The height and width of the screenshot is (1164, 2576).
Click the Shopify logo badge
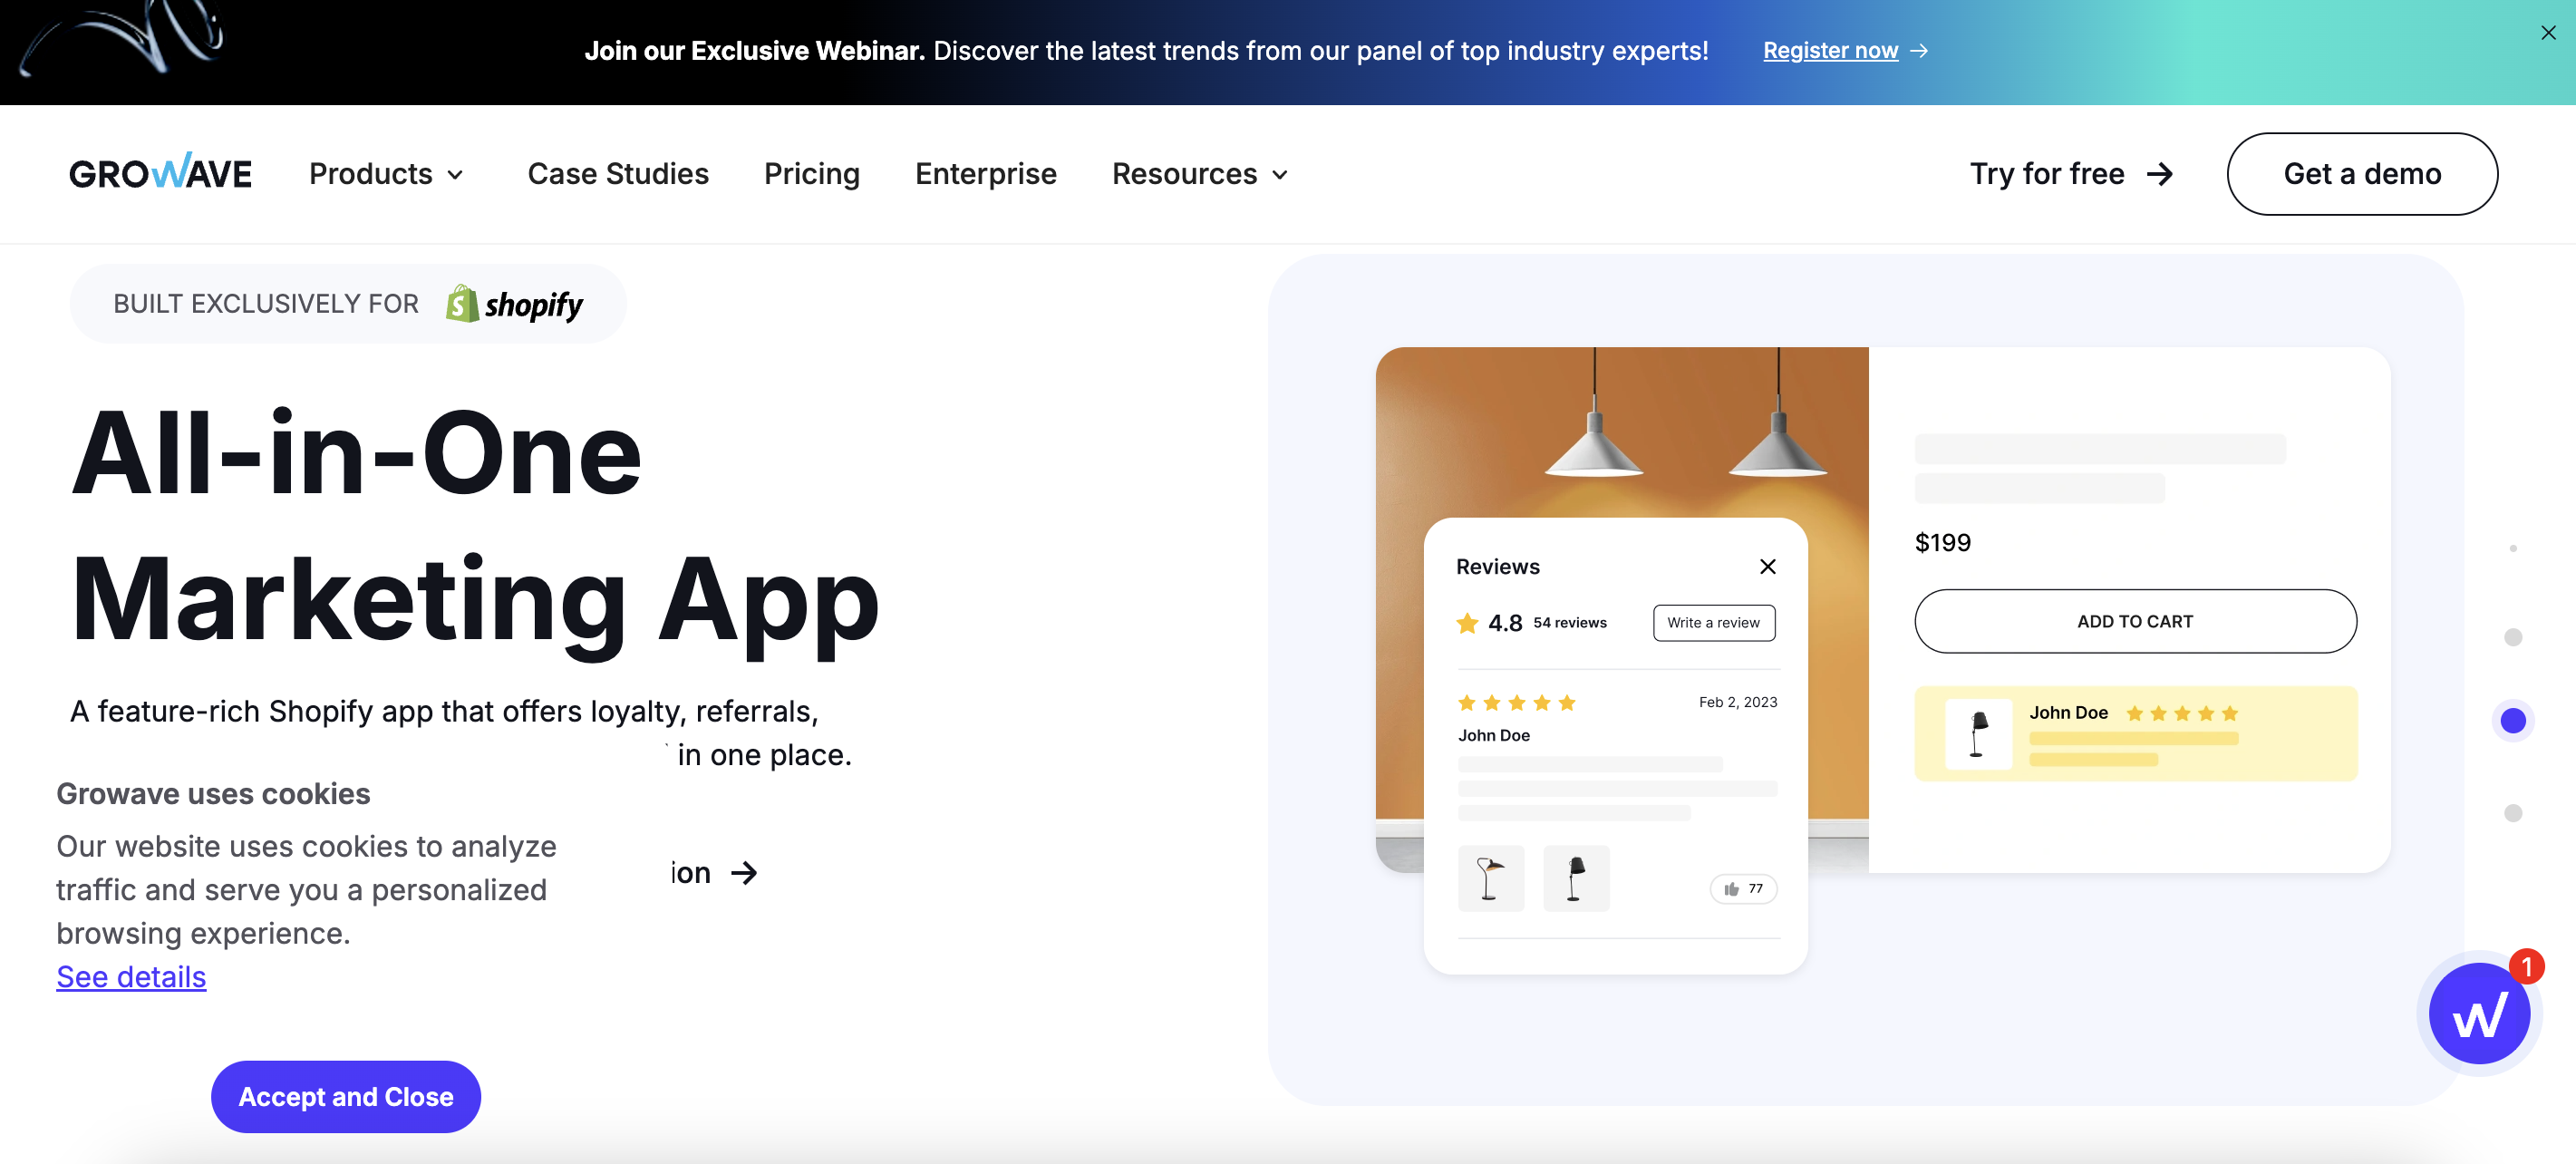[x=514, y=304]
